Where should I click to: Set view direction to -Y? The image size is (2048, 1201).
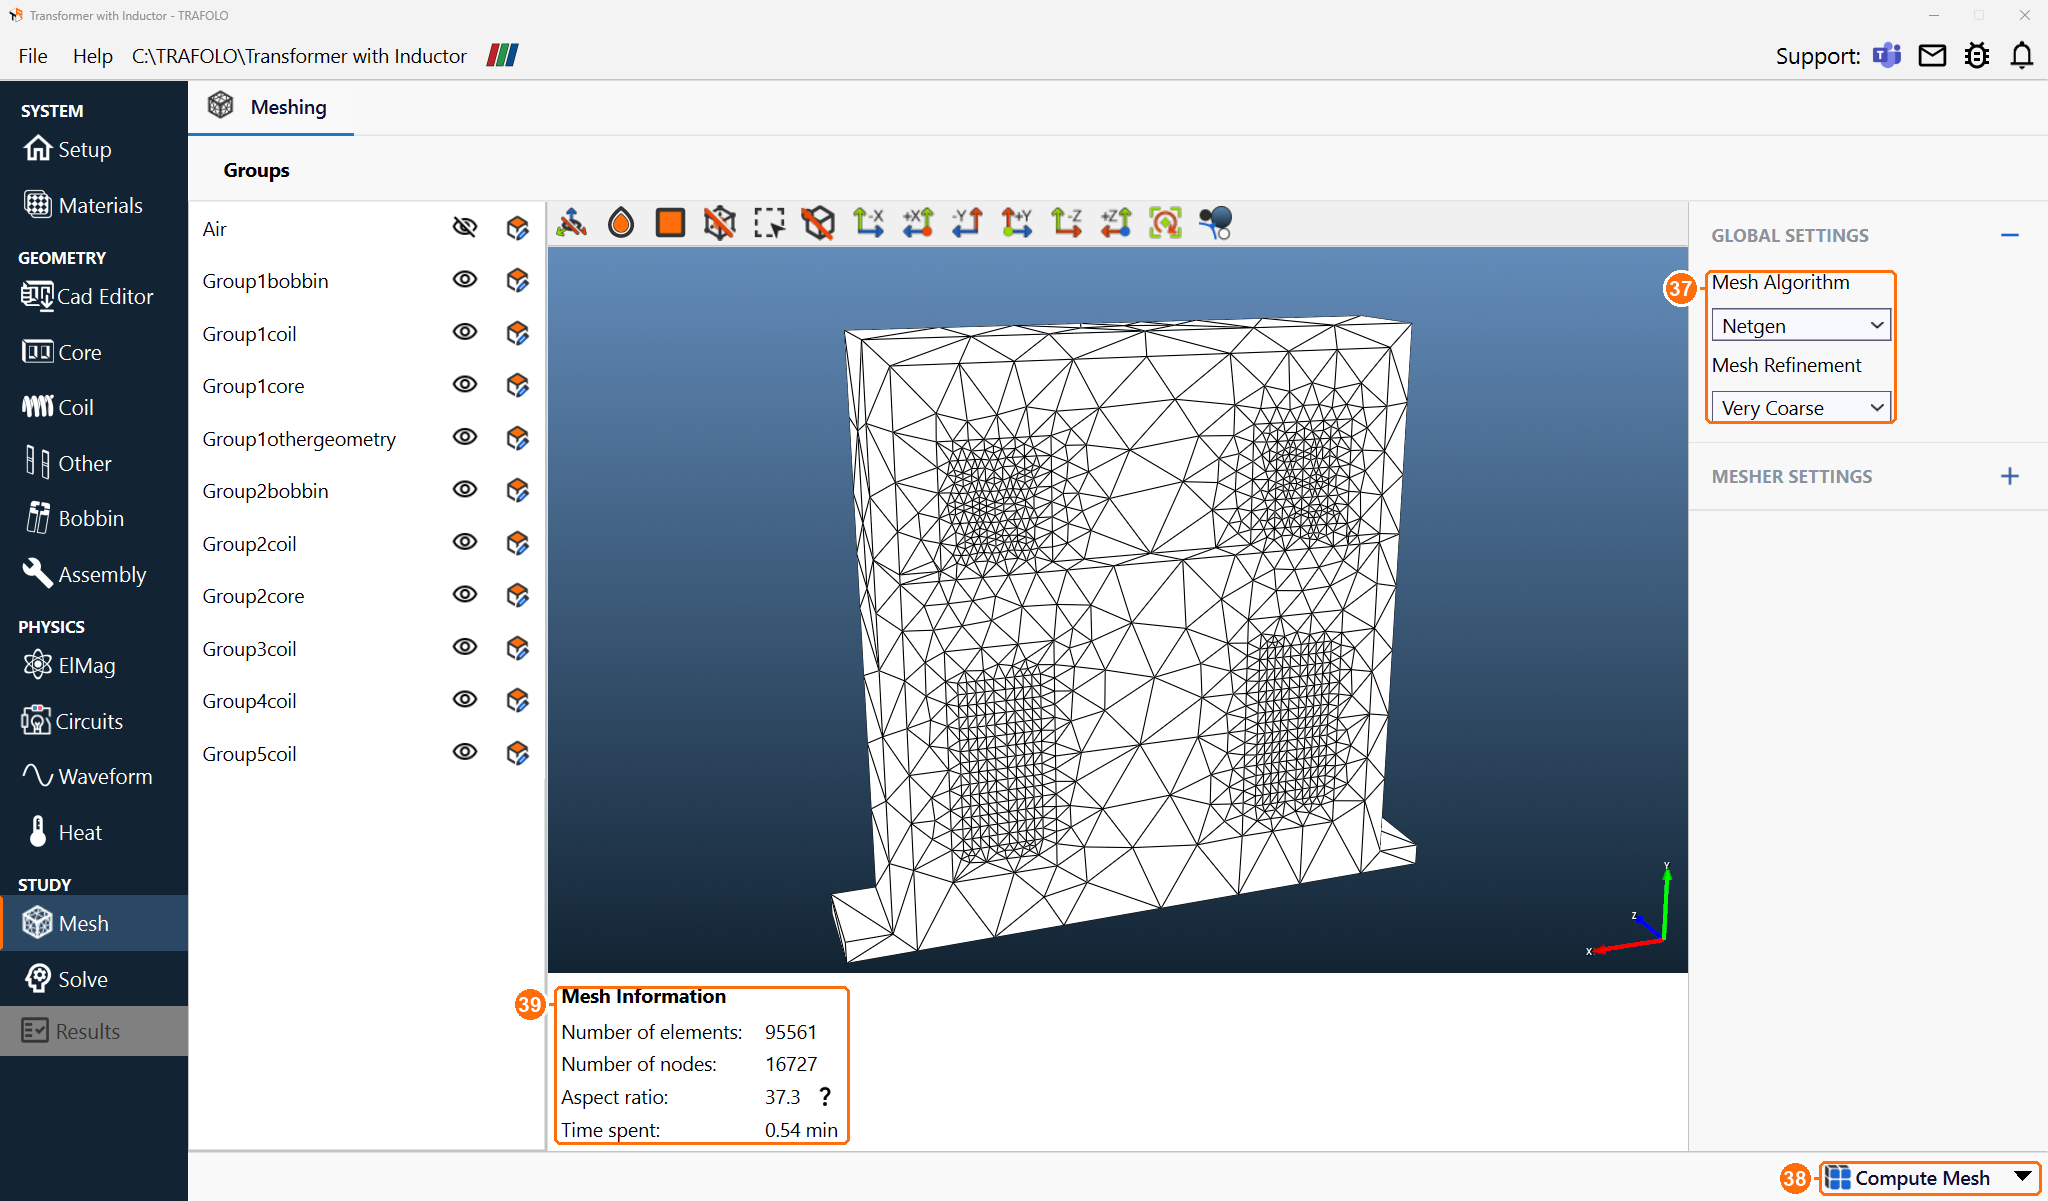tap(967, 222)
